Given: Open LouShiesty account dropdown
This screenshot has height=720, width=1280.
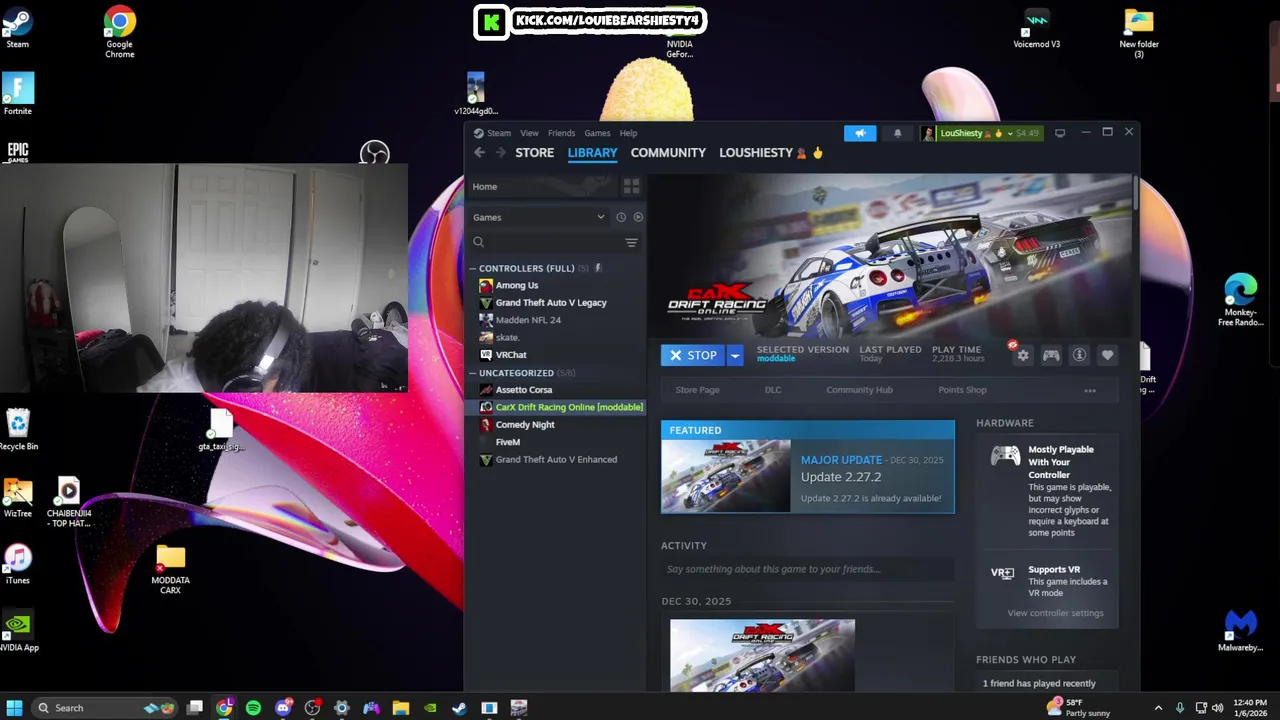Looking at the screenshot, I should click(982, 133).
